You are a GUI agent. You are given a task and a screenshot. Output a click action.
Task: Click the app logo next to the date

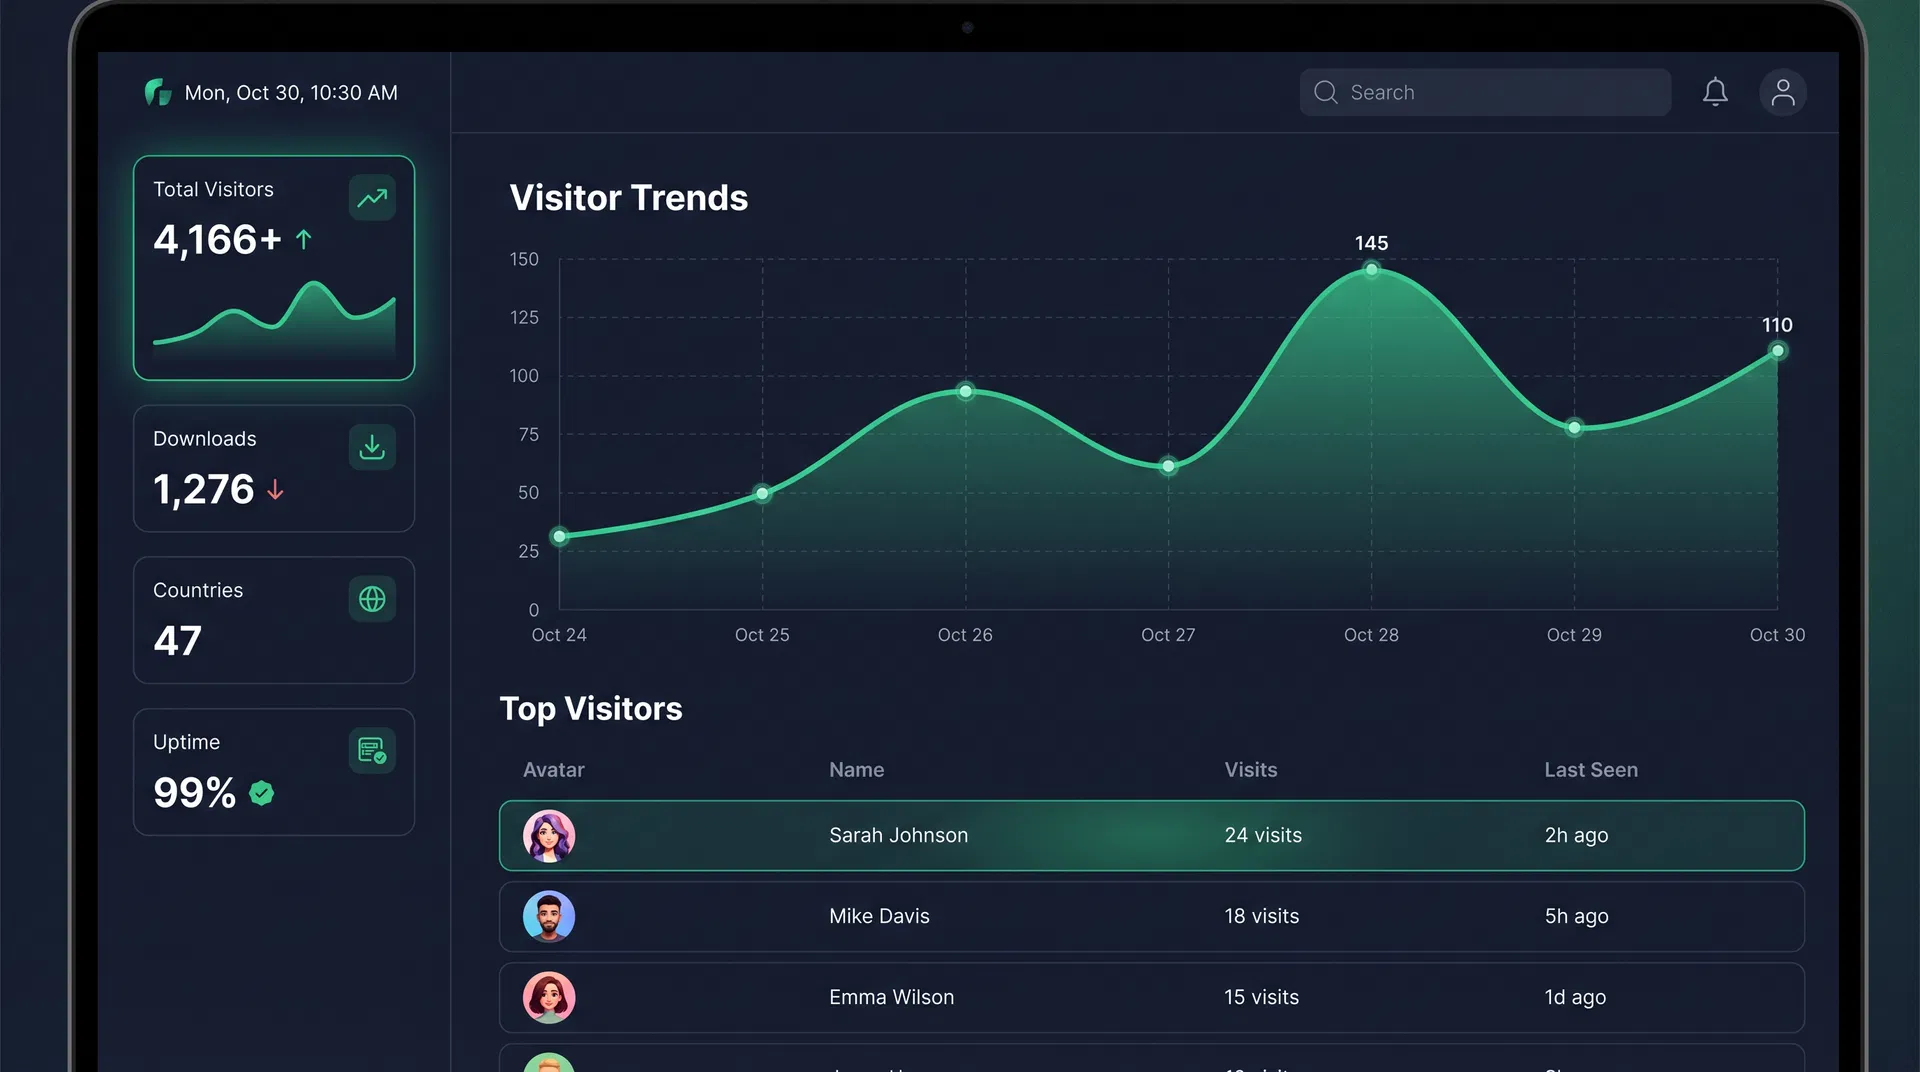(x=156, y=92)
